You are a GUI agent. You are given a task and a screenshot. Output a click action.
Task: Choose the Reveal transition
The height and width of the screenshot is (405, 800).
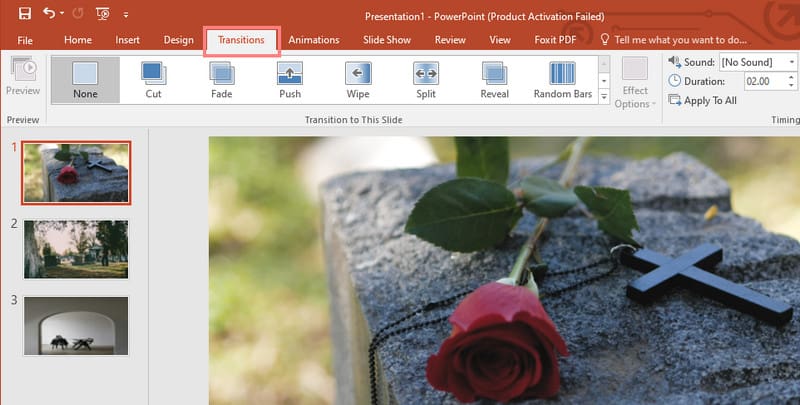(494, 80)
